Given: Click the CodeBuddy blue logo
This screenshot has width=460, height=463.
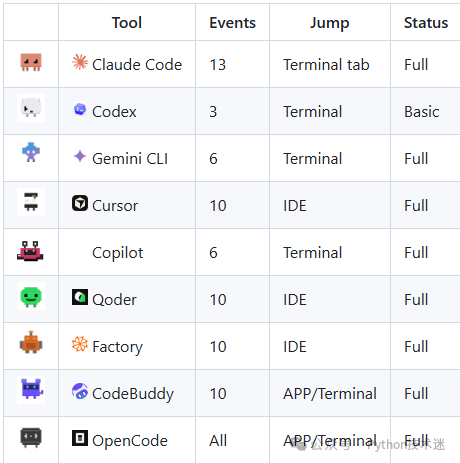Looking at the screenshot, I should [80, 391].
